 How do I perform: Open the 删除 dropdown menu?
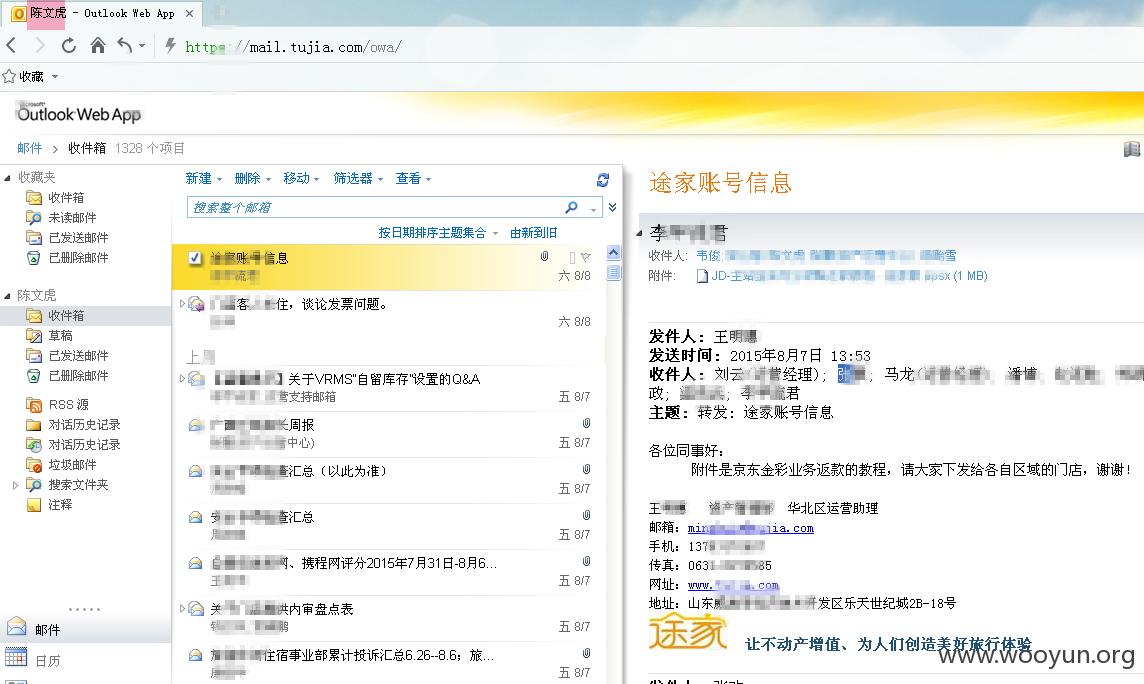pyautogui.click(x=252, y=179)
